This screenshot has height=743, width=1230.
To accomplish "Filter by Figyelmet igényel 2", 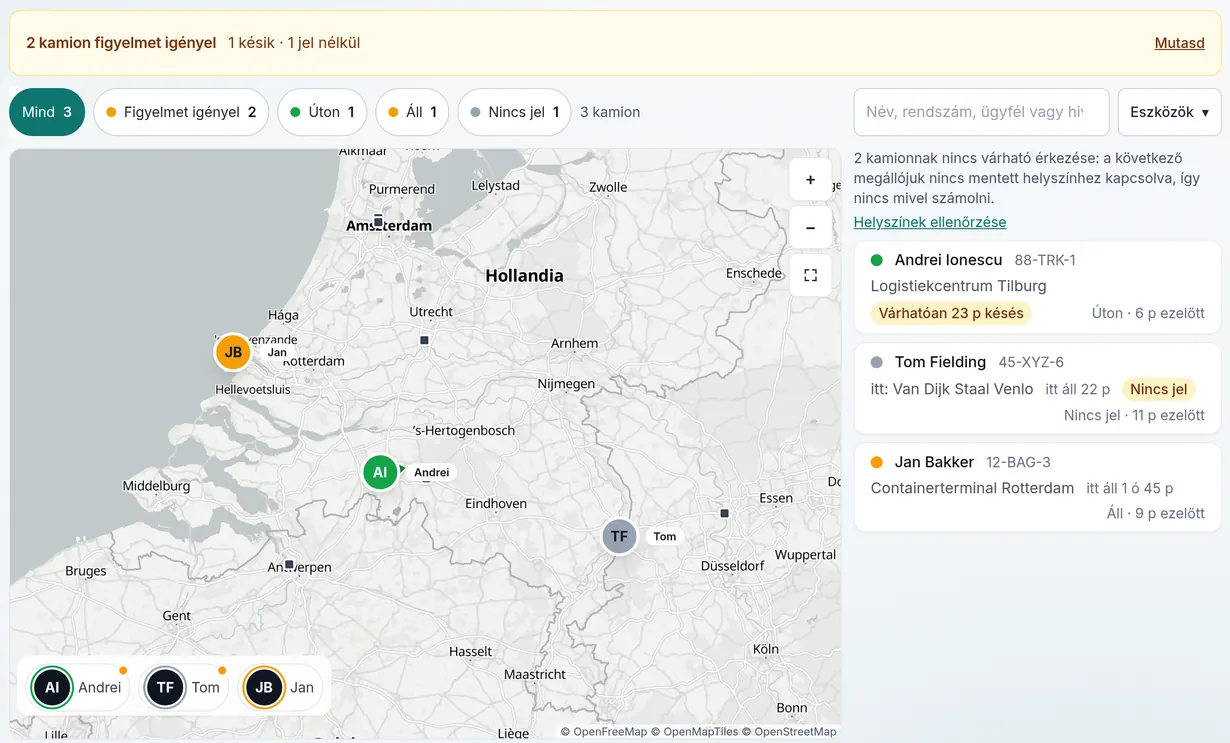I will [181, 112].
